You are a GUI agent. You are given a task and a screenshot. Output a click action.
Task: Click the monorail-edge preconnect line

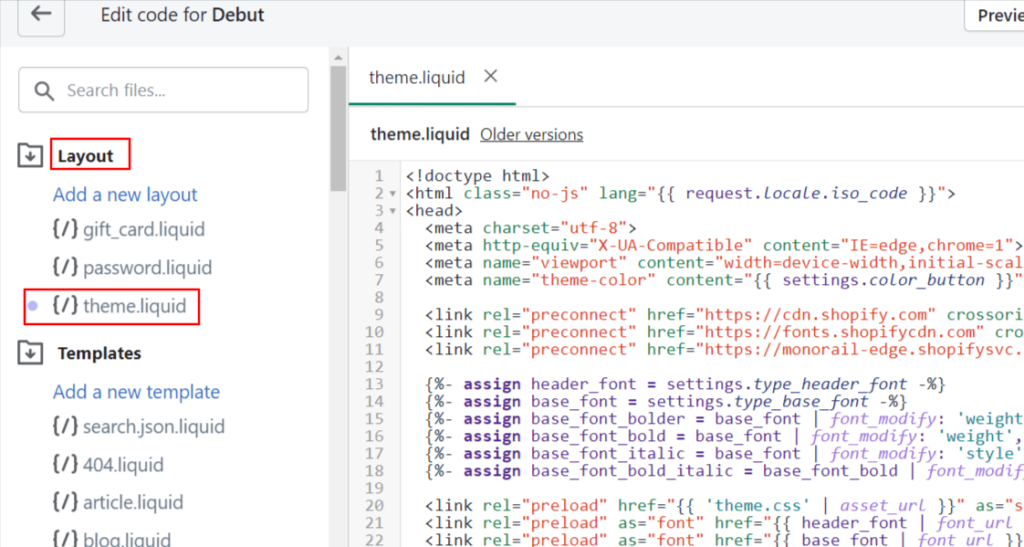pos(724,350)
